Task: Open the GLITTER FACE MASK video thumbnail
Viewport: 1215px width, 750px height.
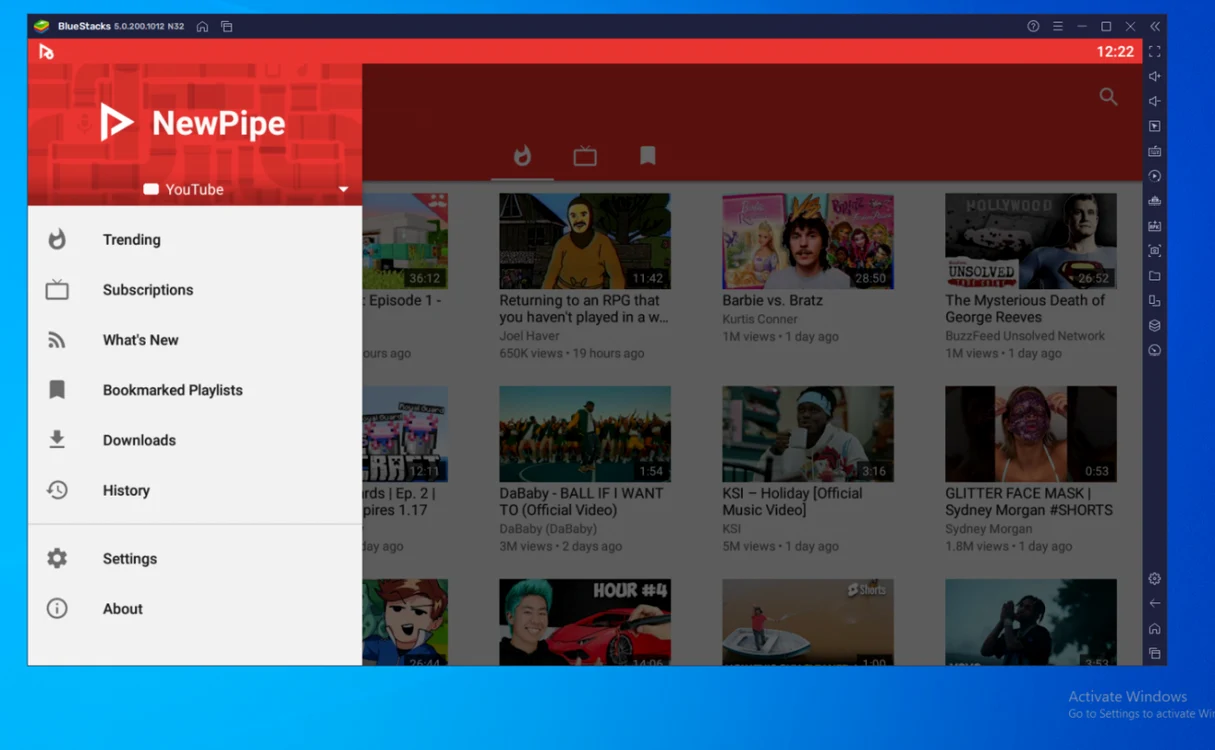Action: 1031,434
